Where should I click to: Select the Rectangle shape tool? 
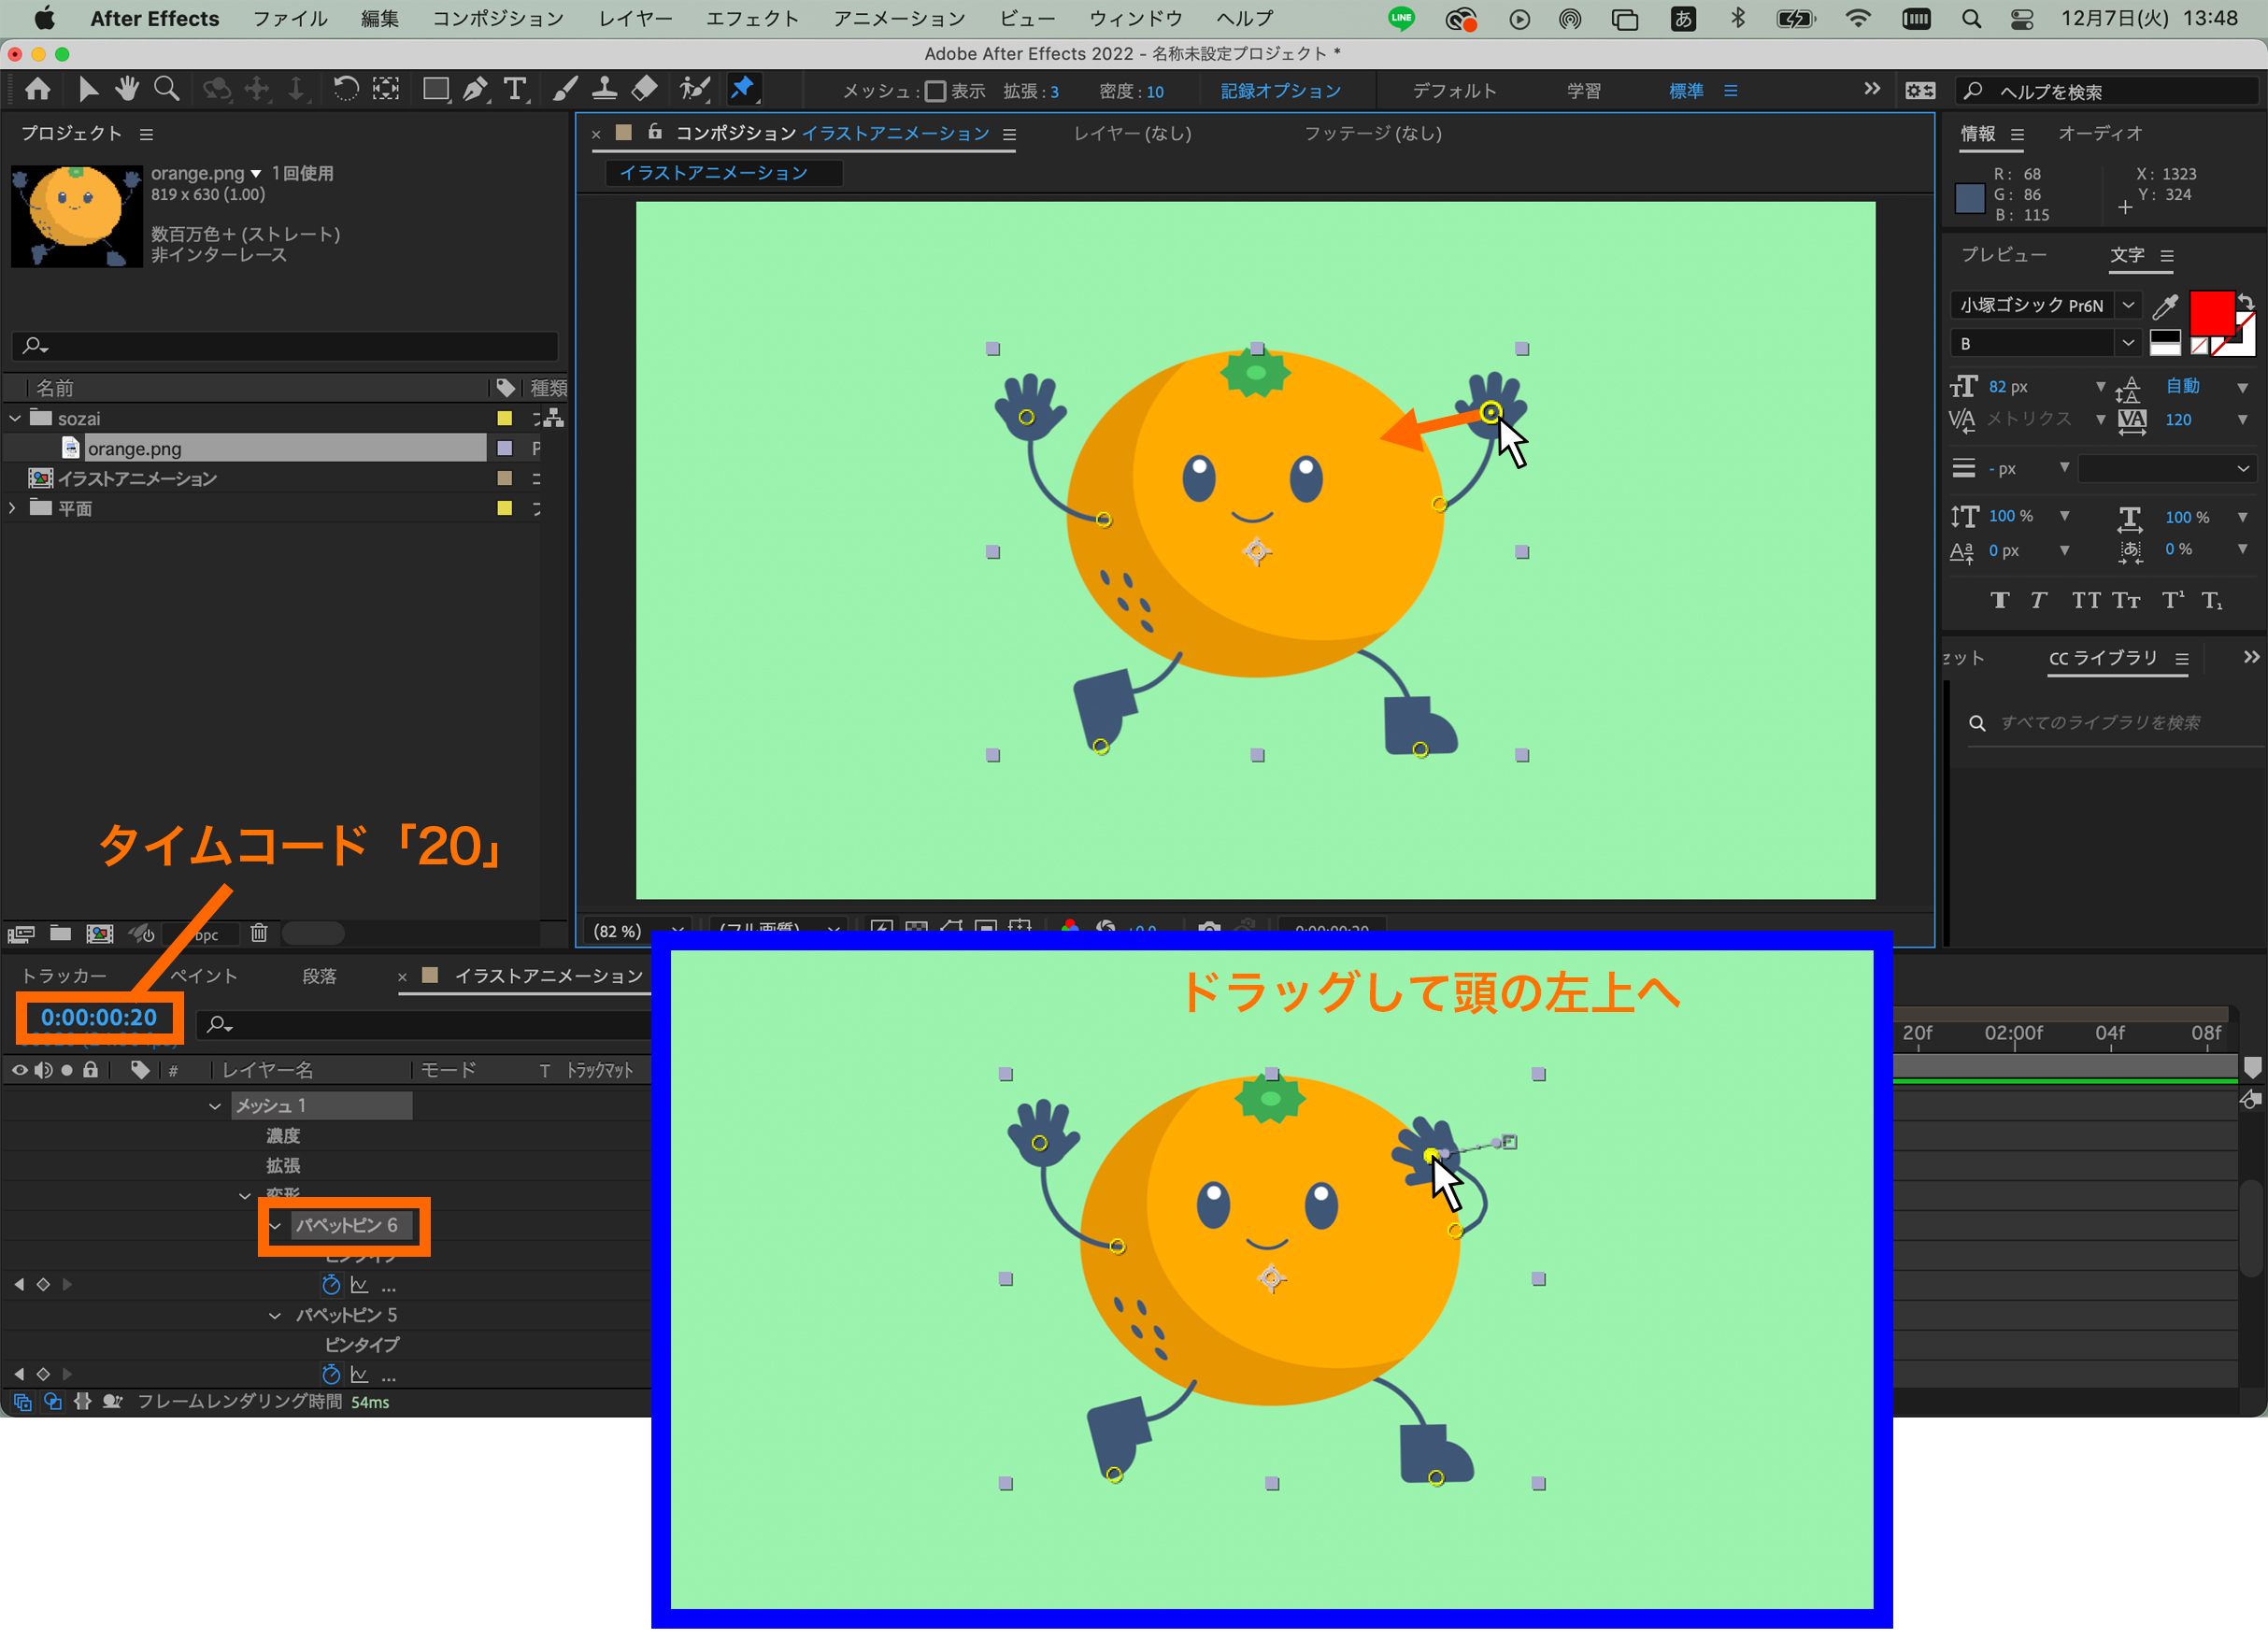(435, 90)
